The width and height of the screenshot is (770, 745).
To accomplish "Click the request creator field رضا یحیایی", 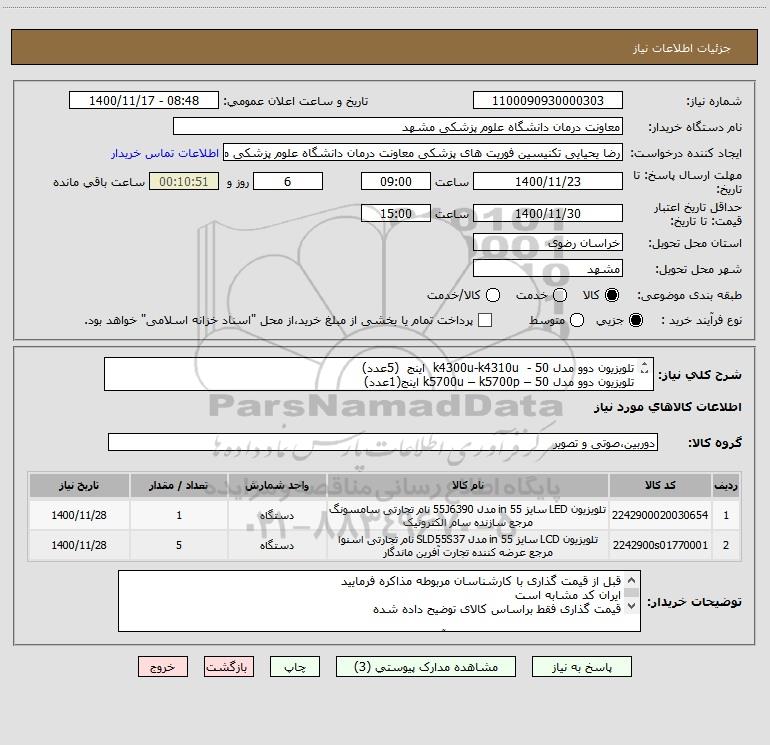I will pos(423,153).
